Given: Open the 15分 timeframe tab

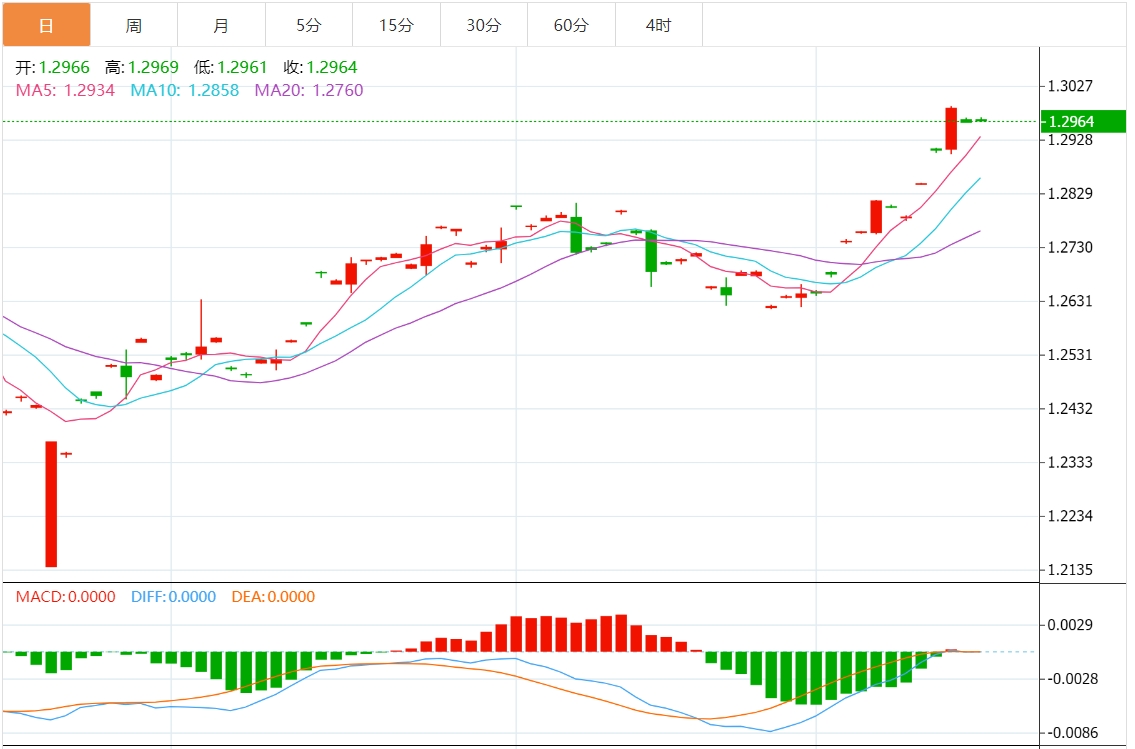Looking at the screenshot, I should (397, 25).
